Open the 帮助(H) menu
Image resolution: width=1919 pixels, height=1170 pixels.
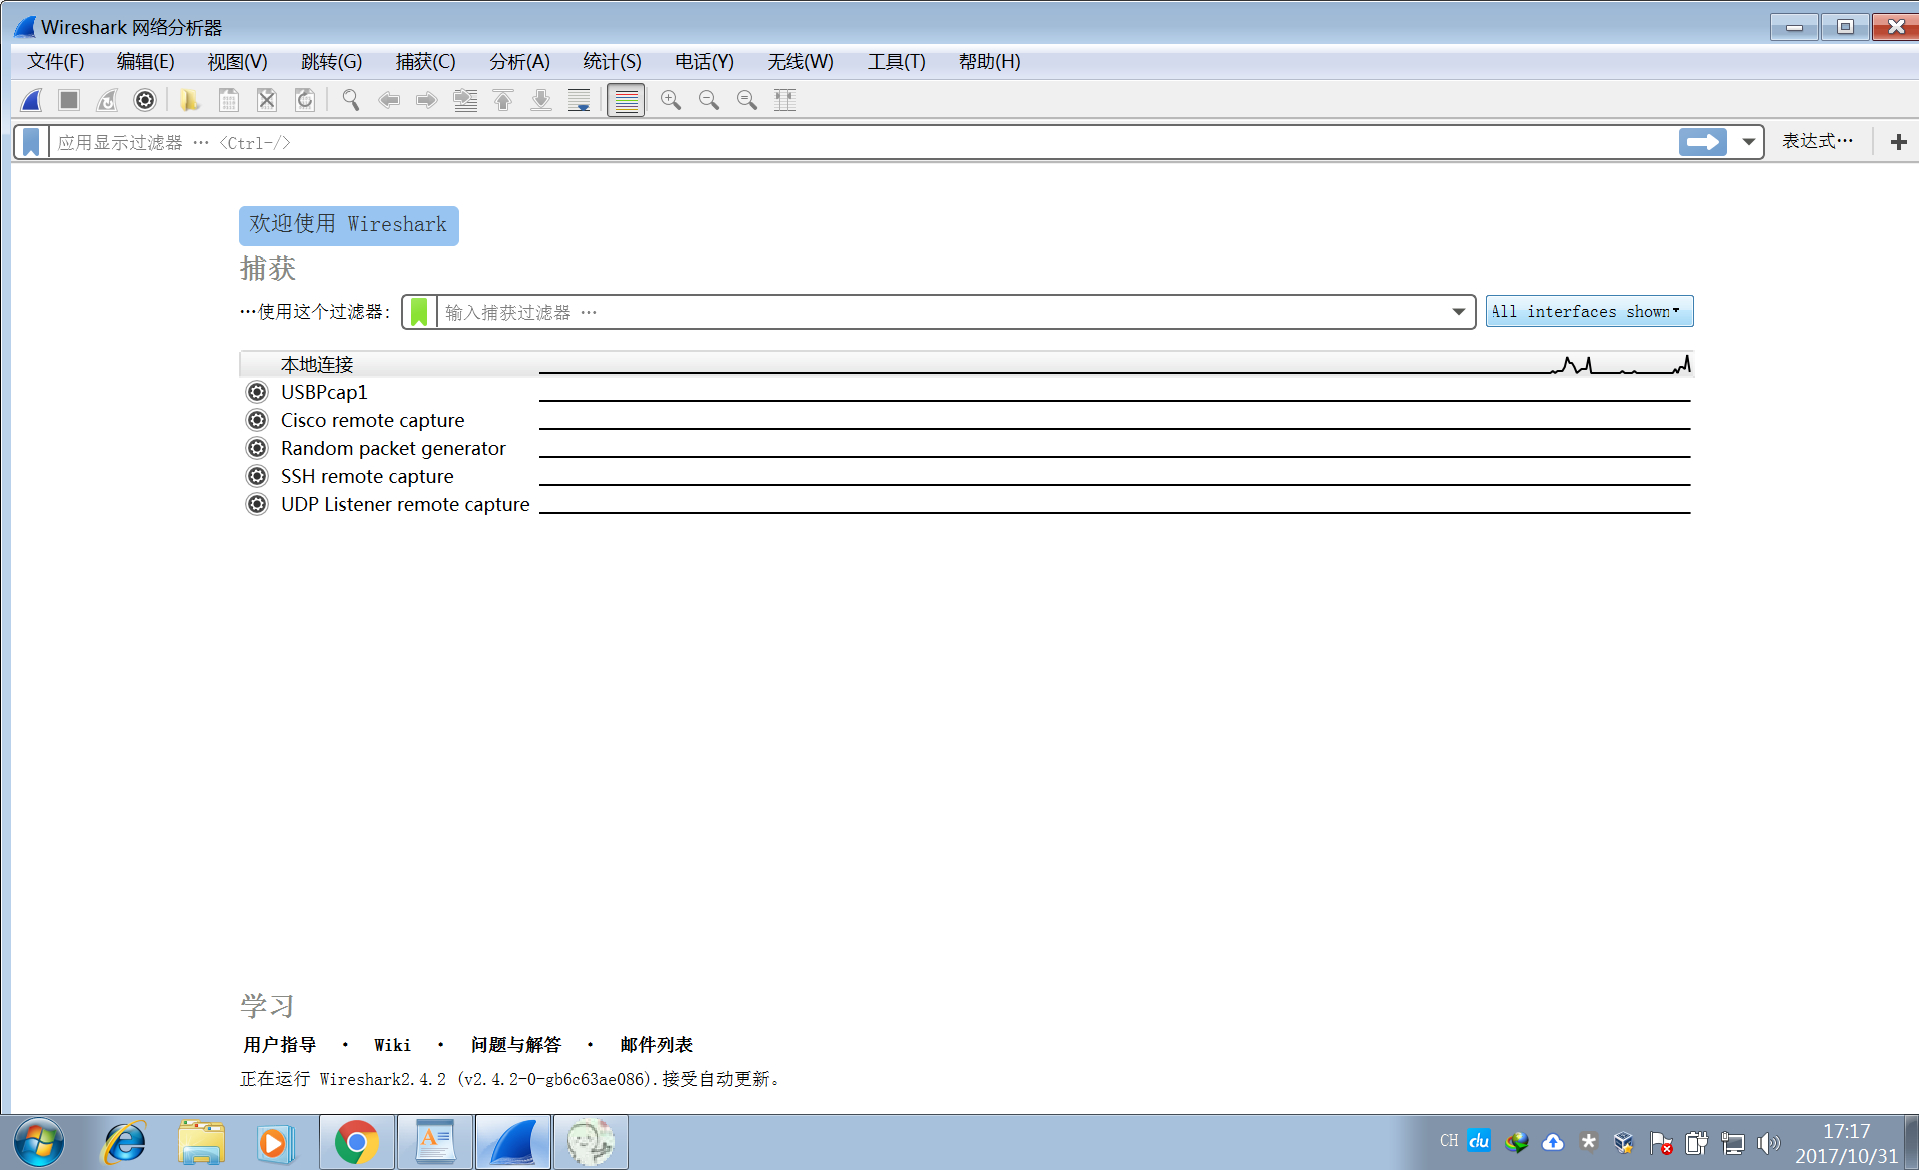pos(990,62)
